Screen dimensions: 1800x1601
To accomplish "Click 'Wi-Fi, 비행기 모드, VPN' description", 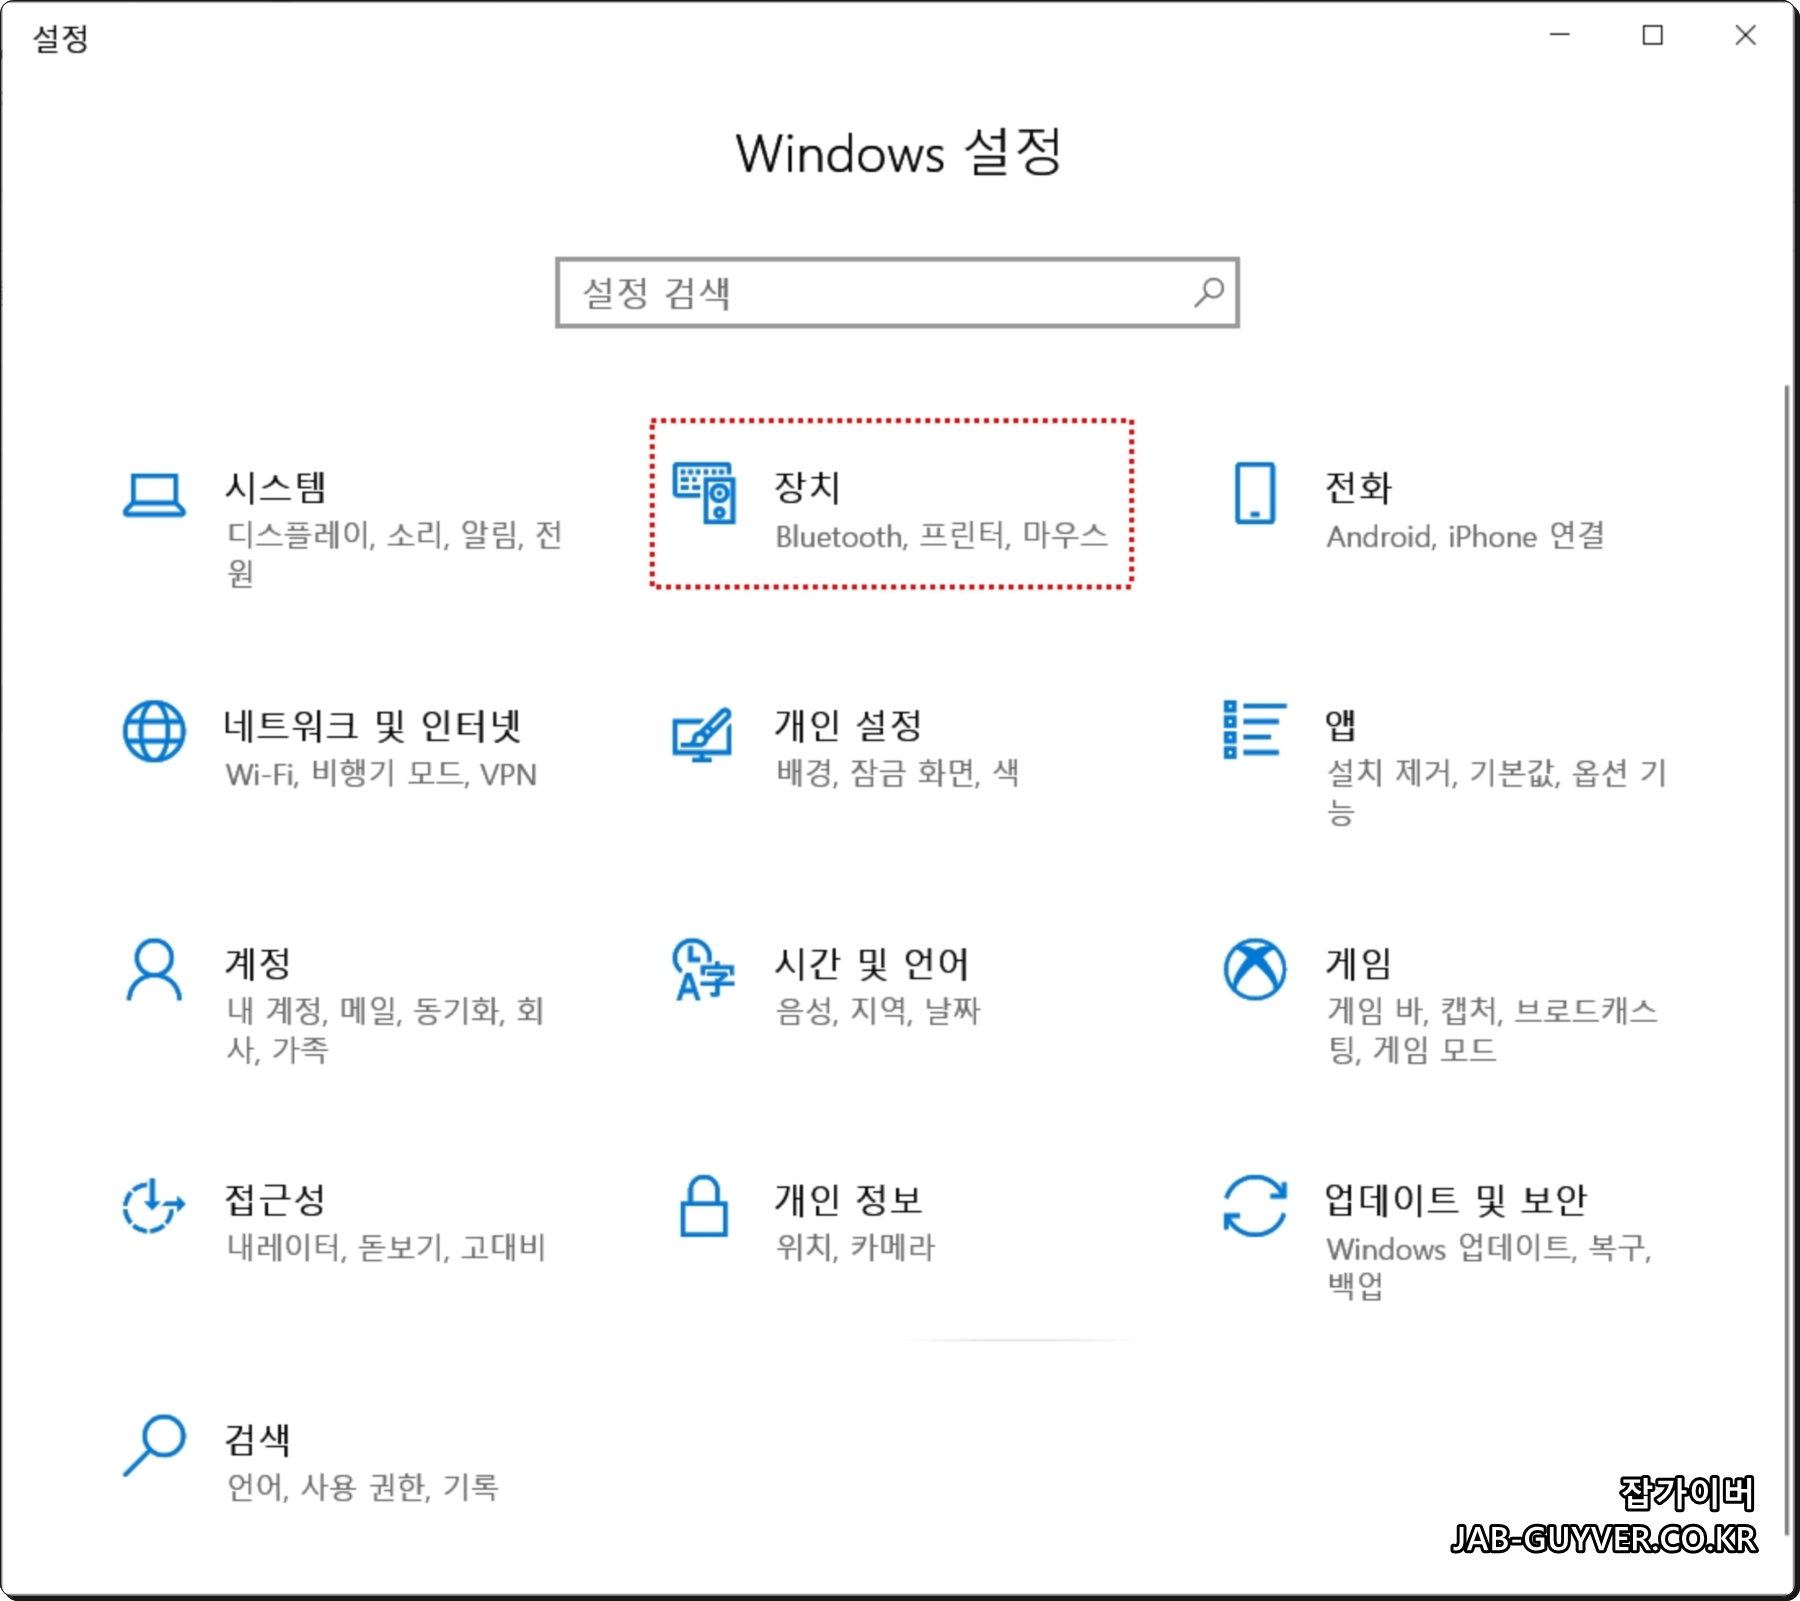I will click(x=381, y=774).
